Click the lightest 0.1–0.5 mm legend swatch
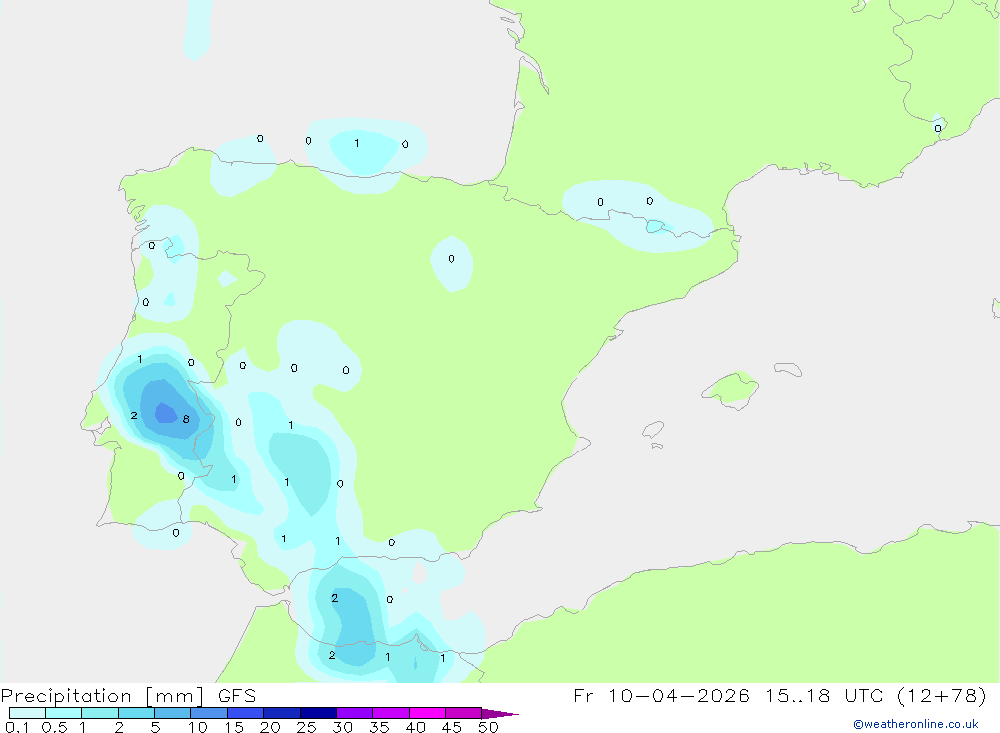 (x=27, y=713)
